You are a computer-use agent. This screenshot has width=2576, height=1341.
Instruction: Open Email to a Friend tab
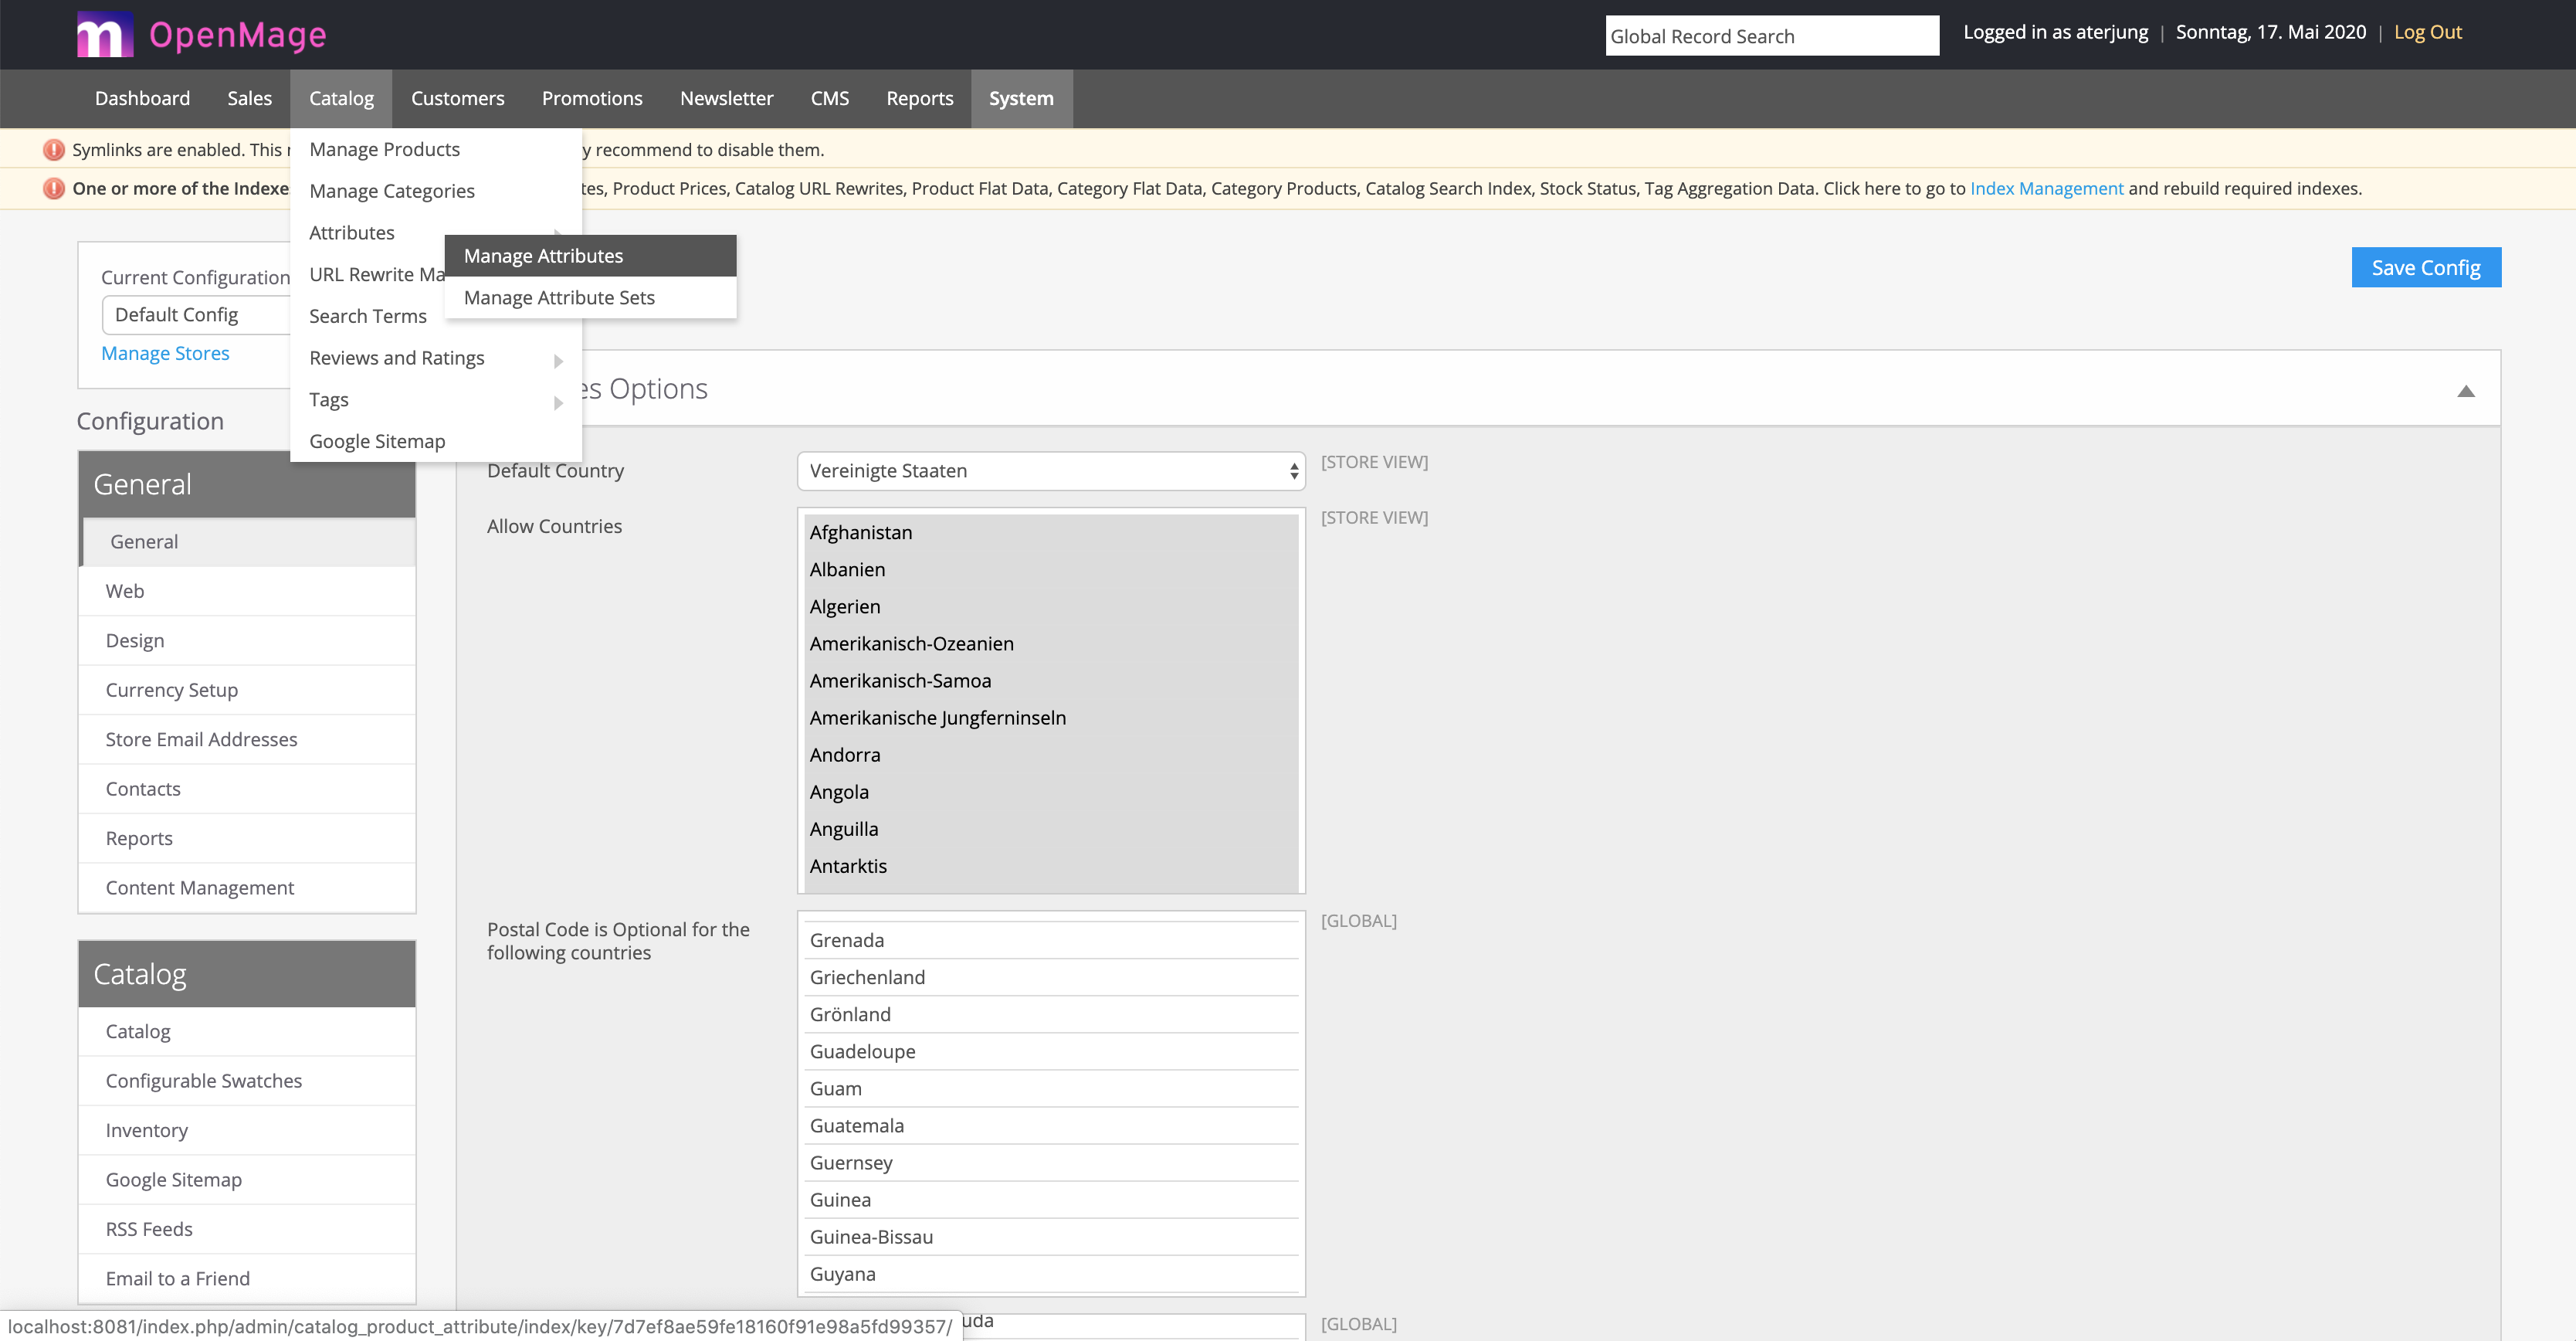click(247, 1279)
